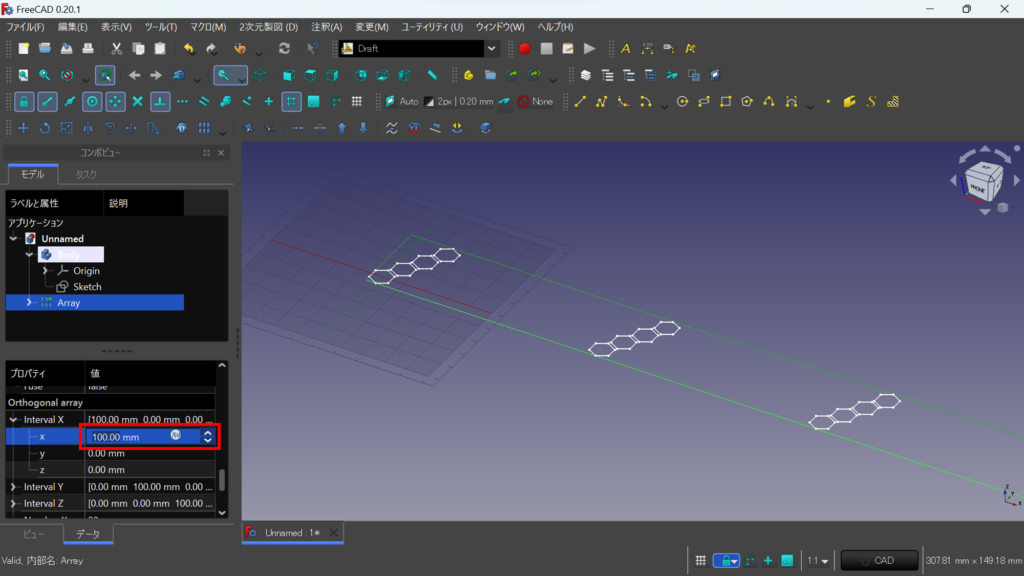Click the Undo arrow icon
The height and width of the screenshot is (576, 1024).
[x=189, y=48]
